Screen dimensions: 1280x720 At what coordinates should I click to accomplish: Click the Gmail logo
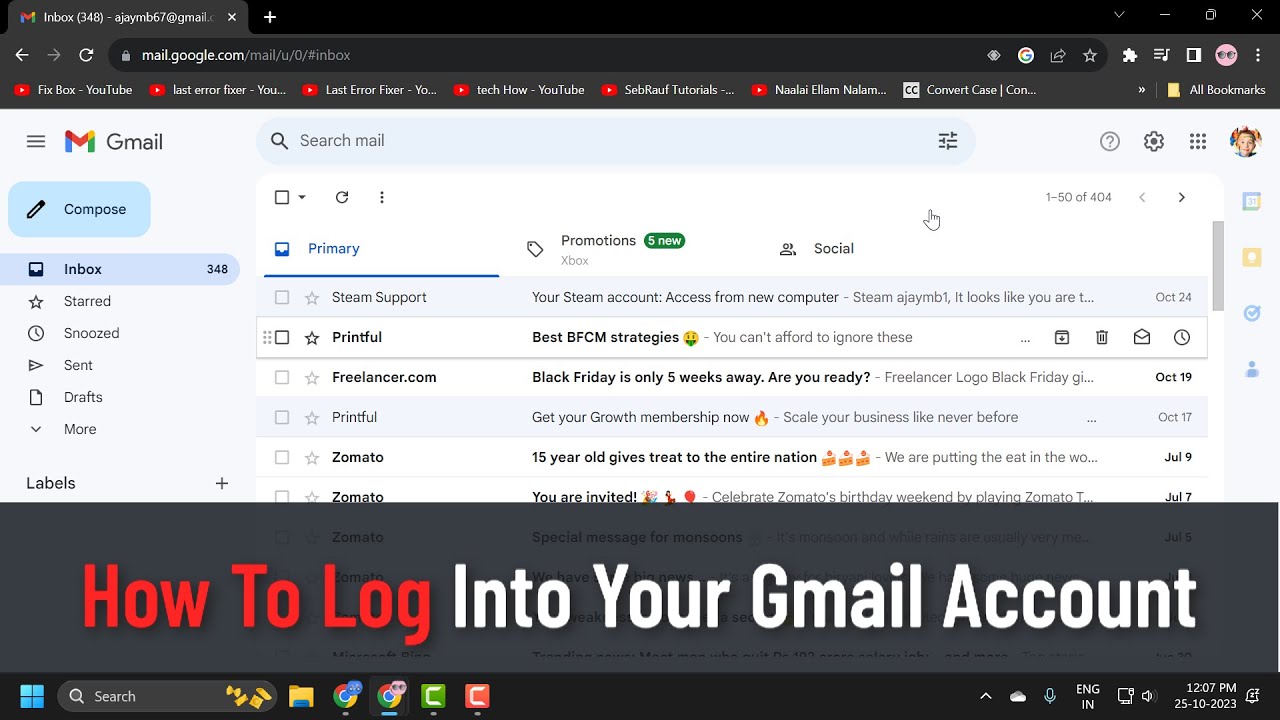coord(114,142)
